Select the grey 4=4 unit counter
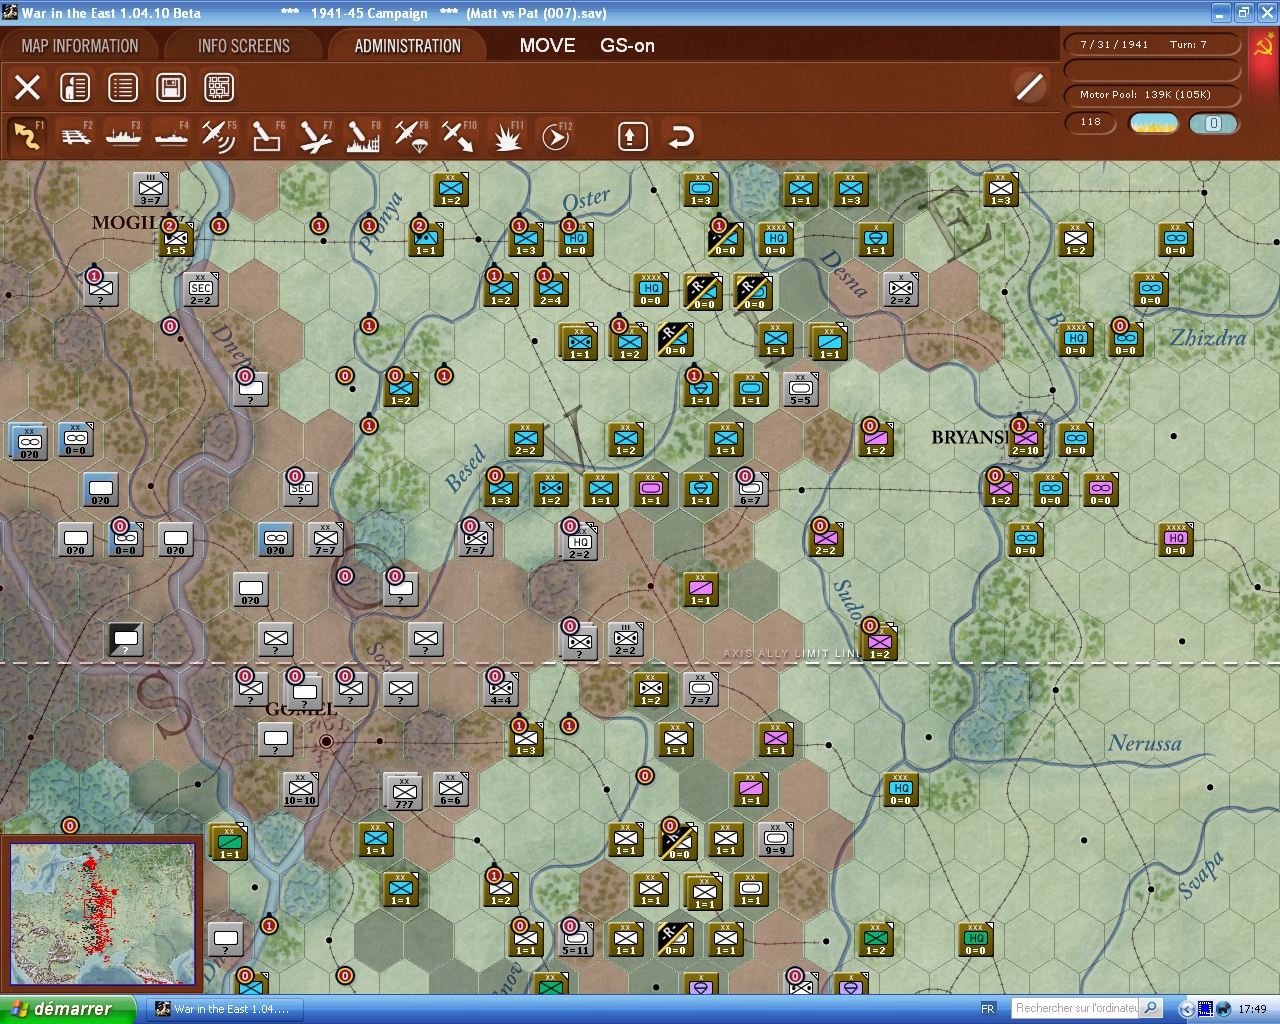The height and width of the screenshot is (1024, 1280). pyautogui.click(x=501, y=688)
